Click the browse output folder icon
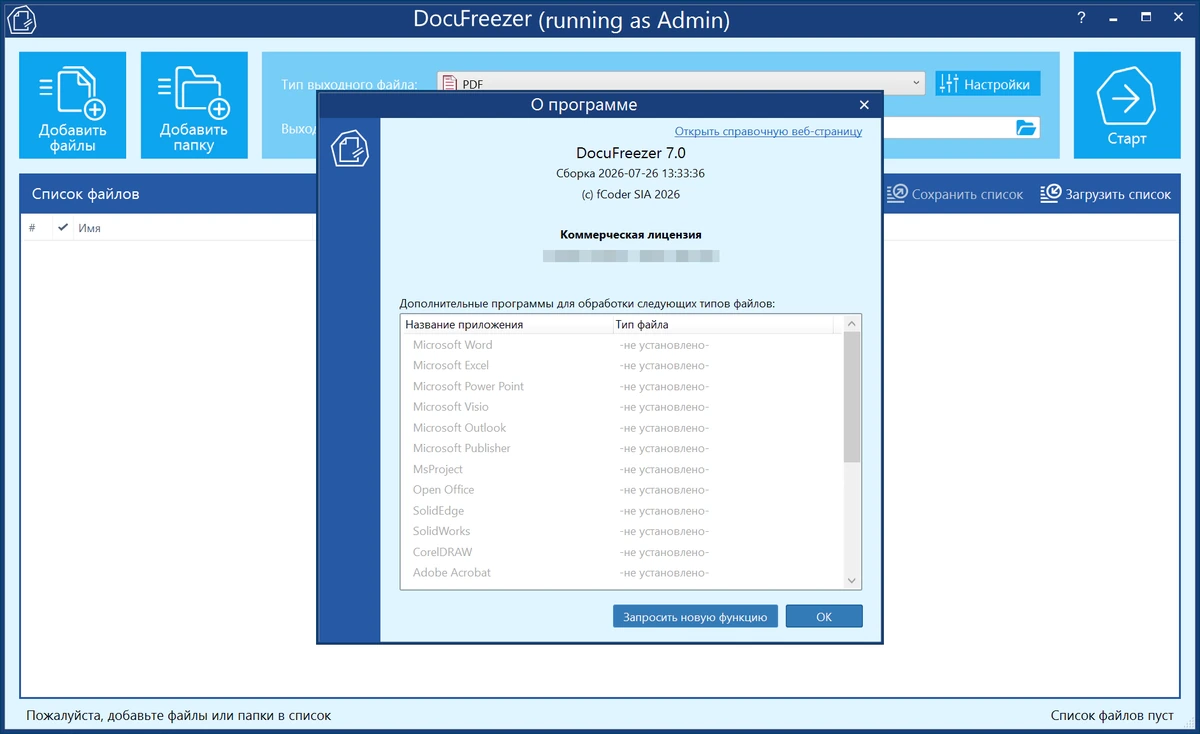The width and height of the screenshot is (1200, 734). [1026, 127]
